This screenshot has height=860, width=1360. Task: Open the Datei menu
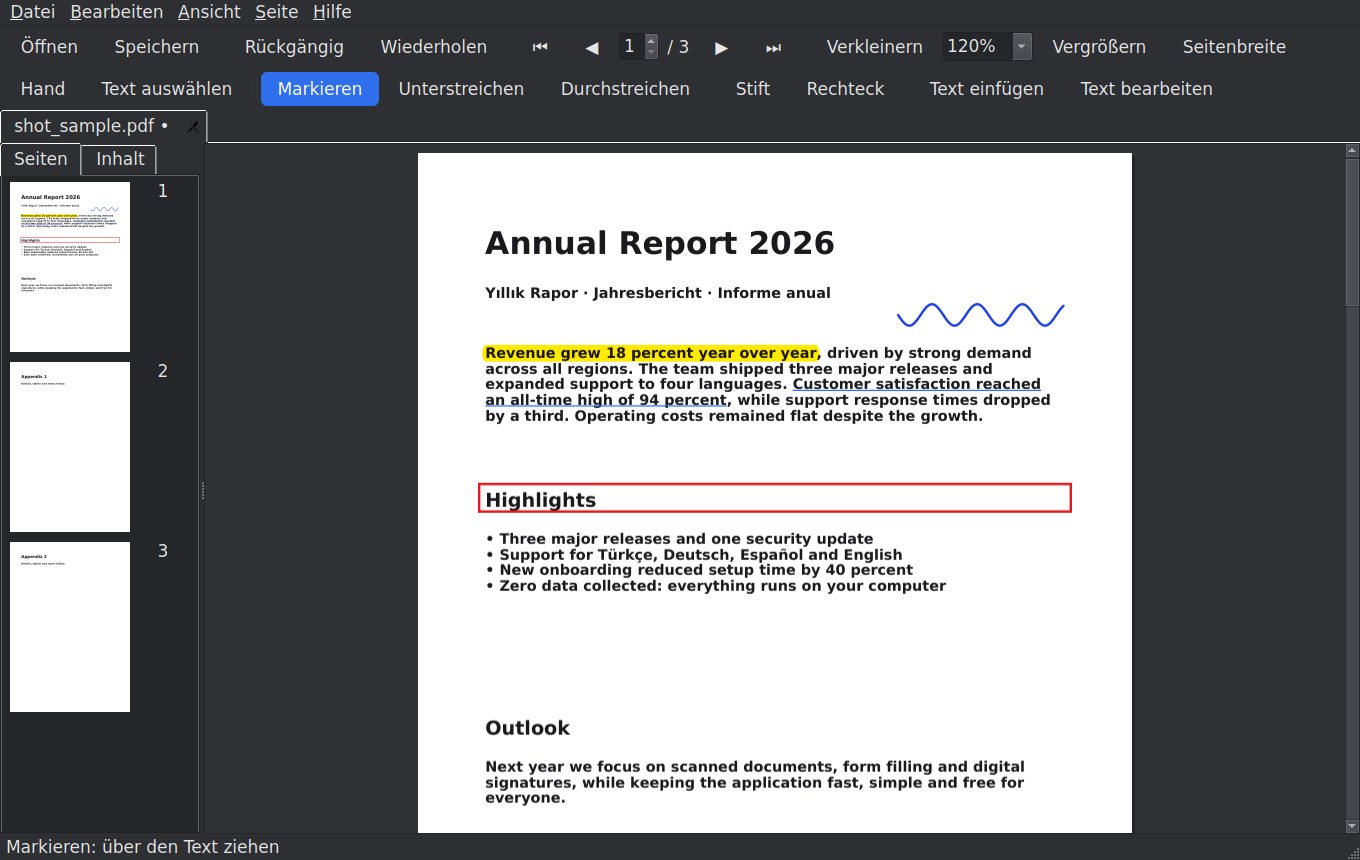coord(32,12)
